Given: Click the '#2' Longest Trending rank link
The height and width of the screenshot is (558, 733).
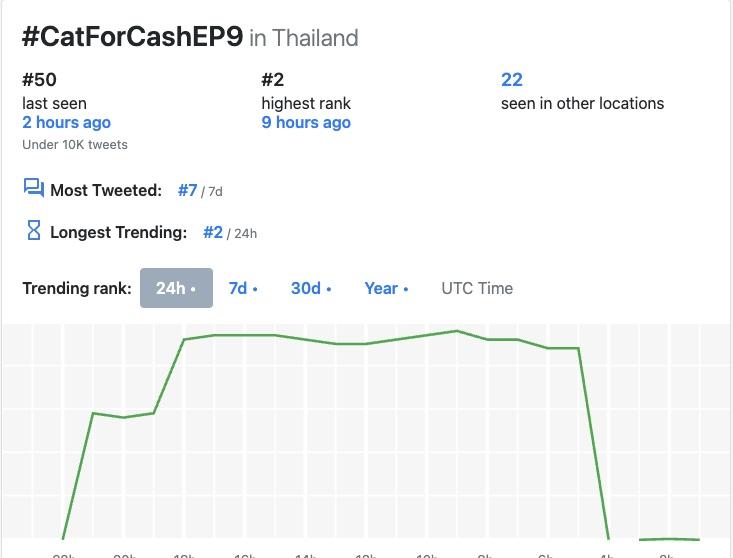Looking at the screenshot, I should [x=213, y=232].
